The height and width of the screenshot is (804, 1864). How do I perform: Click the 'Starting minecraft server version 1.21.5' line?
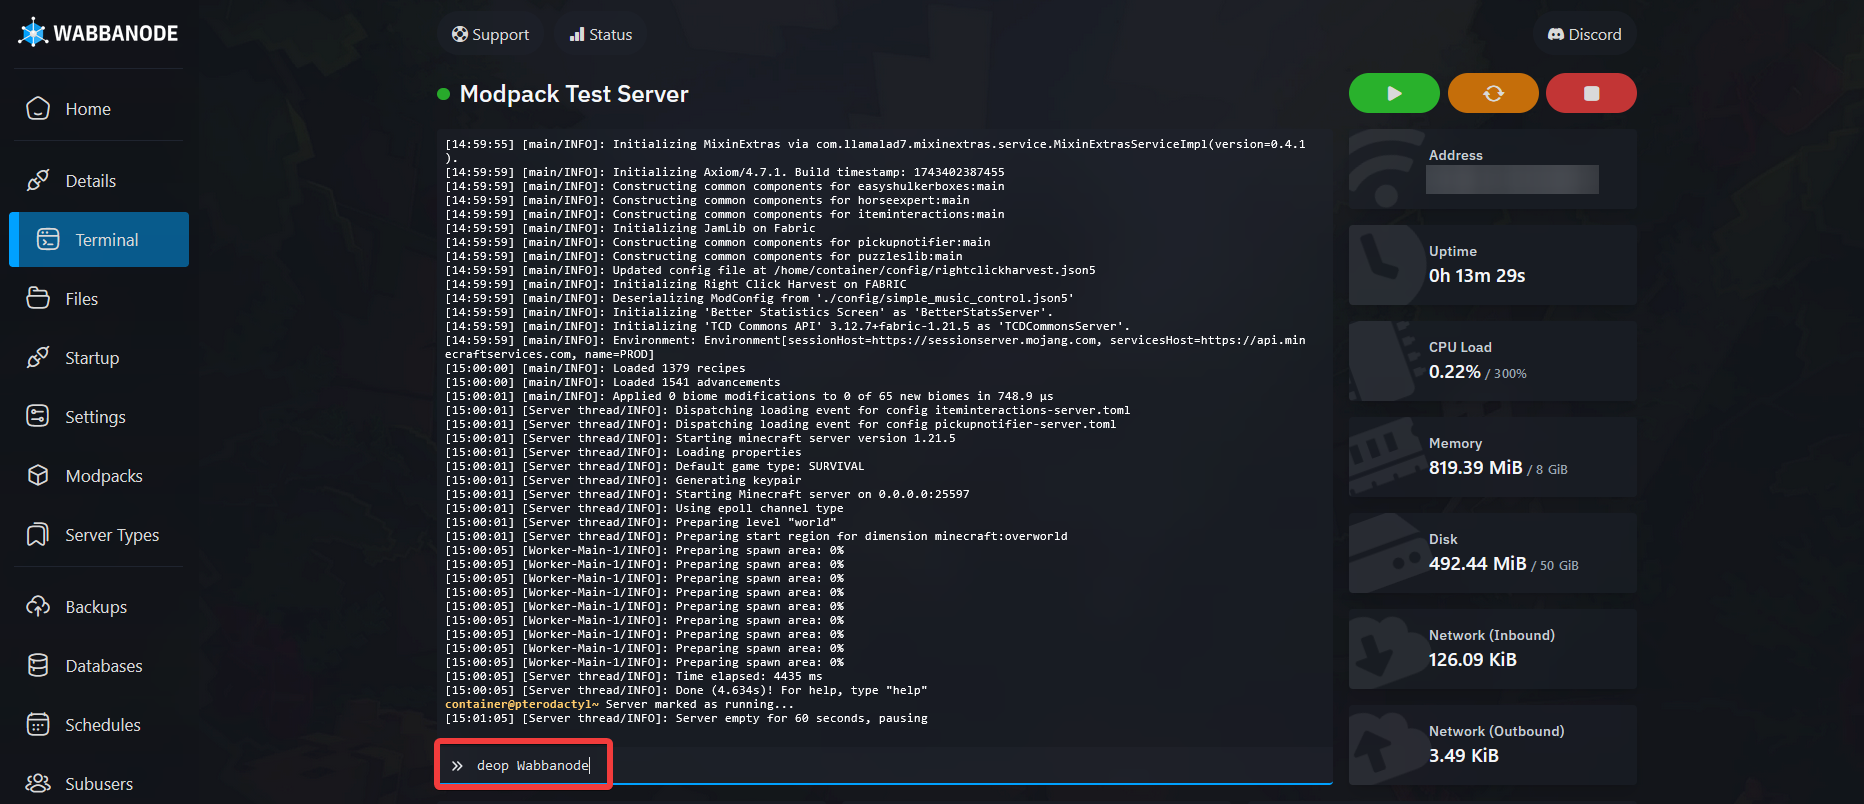point(700,438)
